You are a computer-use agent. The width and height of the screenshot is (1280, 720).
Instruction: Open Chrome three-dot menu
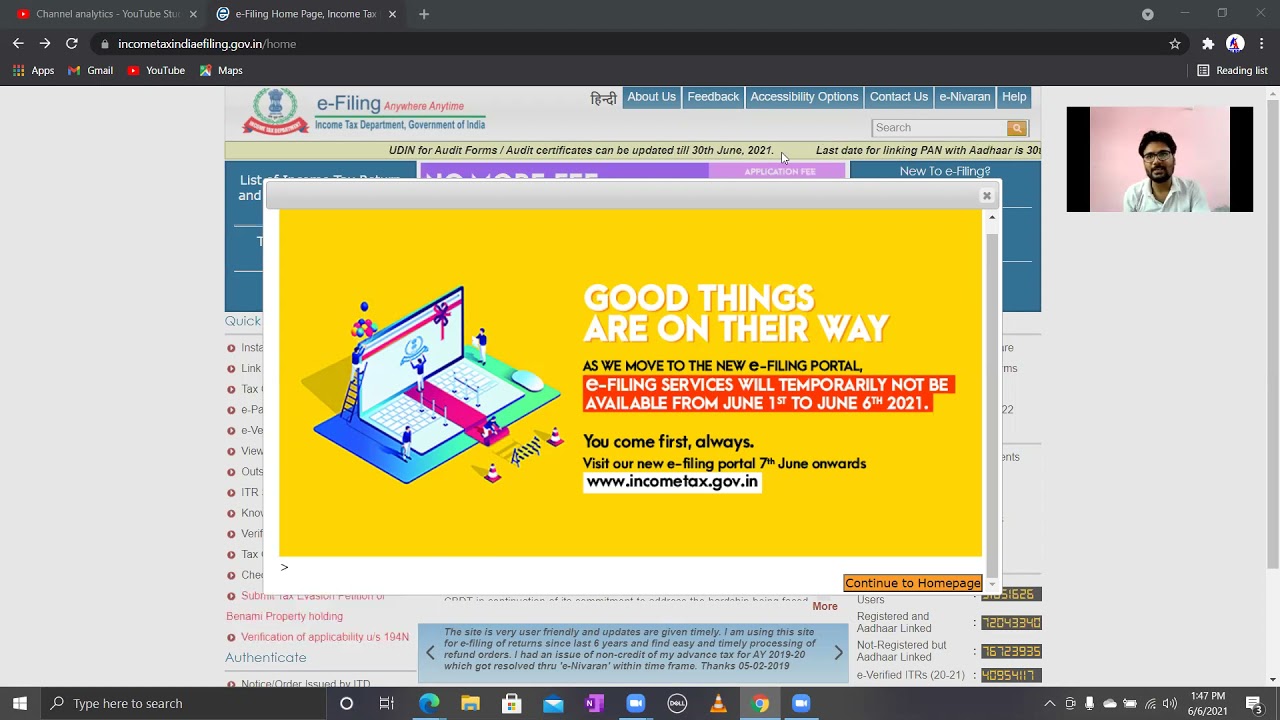(1262, 44)
